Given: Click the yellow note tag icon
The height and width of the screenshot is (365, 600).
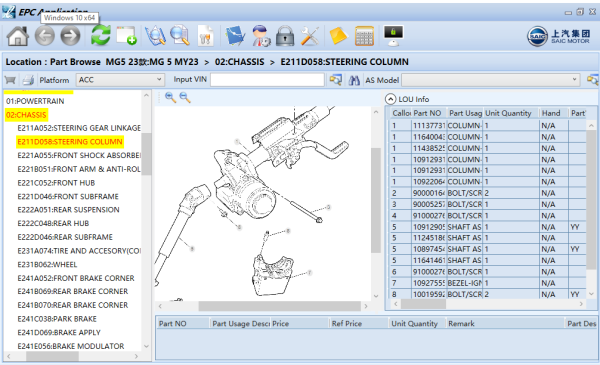Looking at the screenshot, I should pyautogui.click(x=338, y=36).
